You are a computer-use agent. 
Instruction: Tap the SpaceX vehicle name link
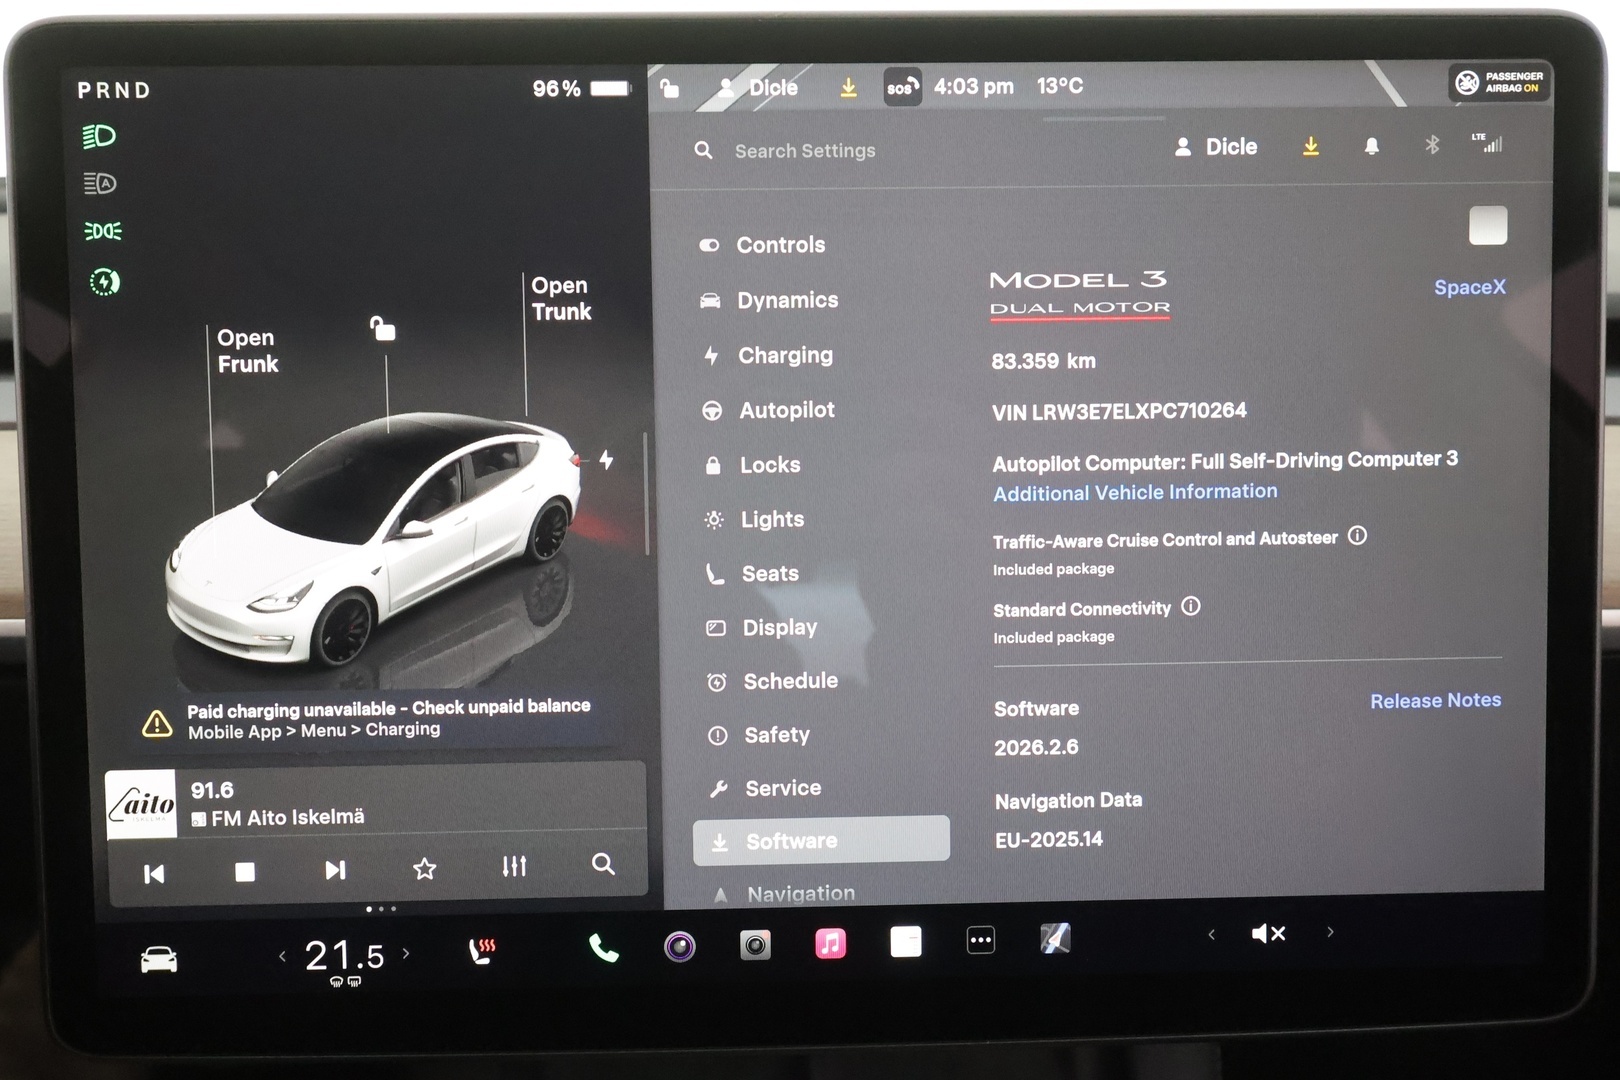tap(1469, 287)
